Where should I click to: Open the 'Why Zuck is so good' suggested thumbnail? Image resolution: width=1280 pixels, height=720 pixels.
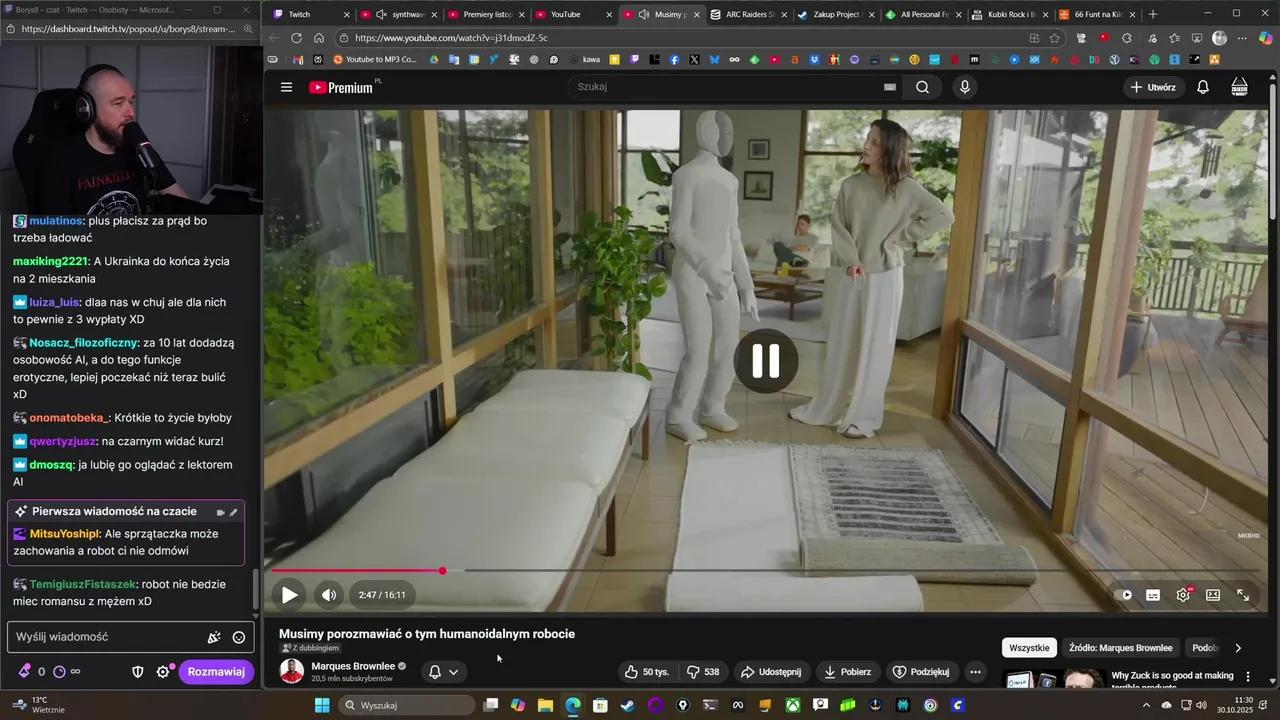[x=1055, y=679]
